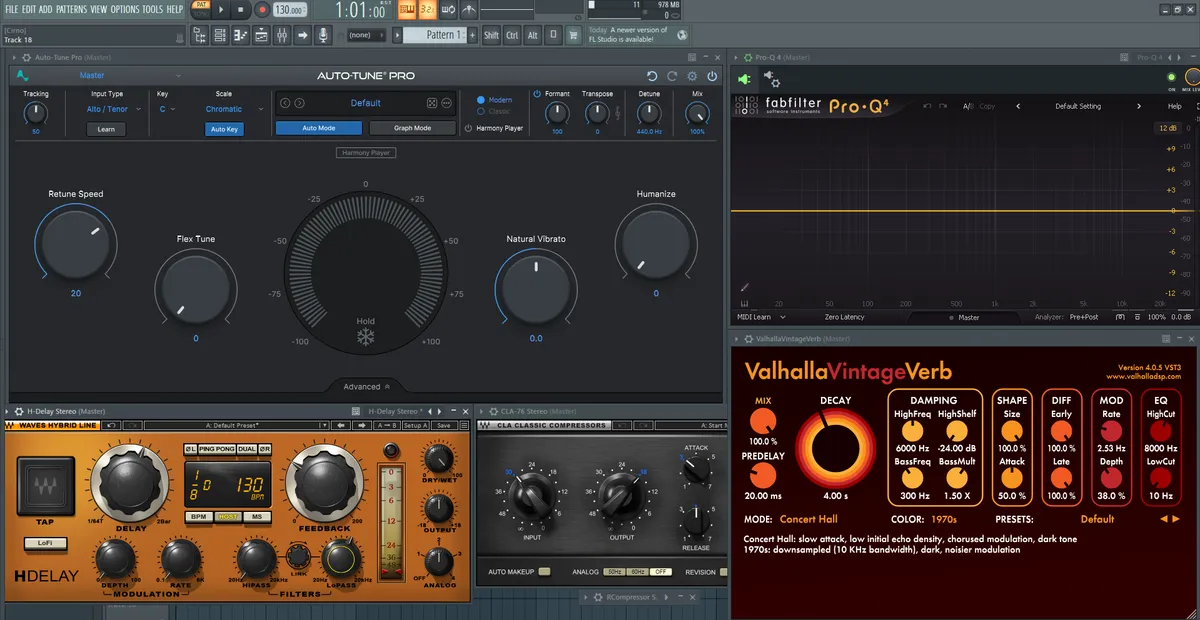Image resolution: width=1200 pixels, height=620 pixels.
Task: Click the Learn button in Auto-Tune
Action: [x=106, y=129]
